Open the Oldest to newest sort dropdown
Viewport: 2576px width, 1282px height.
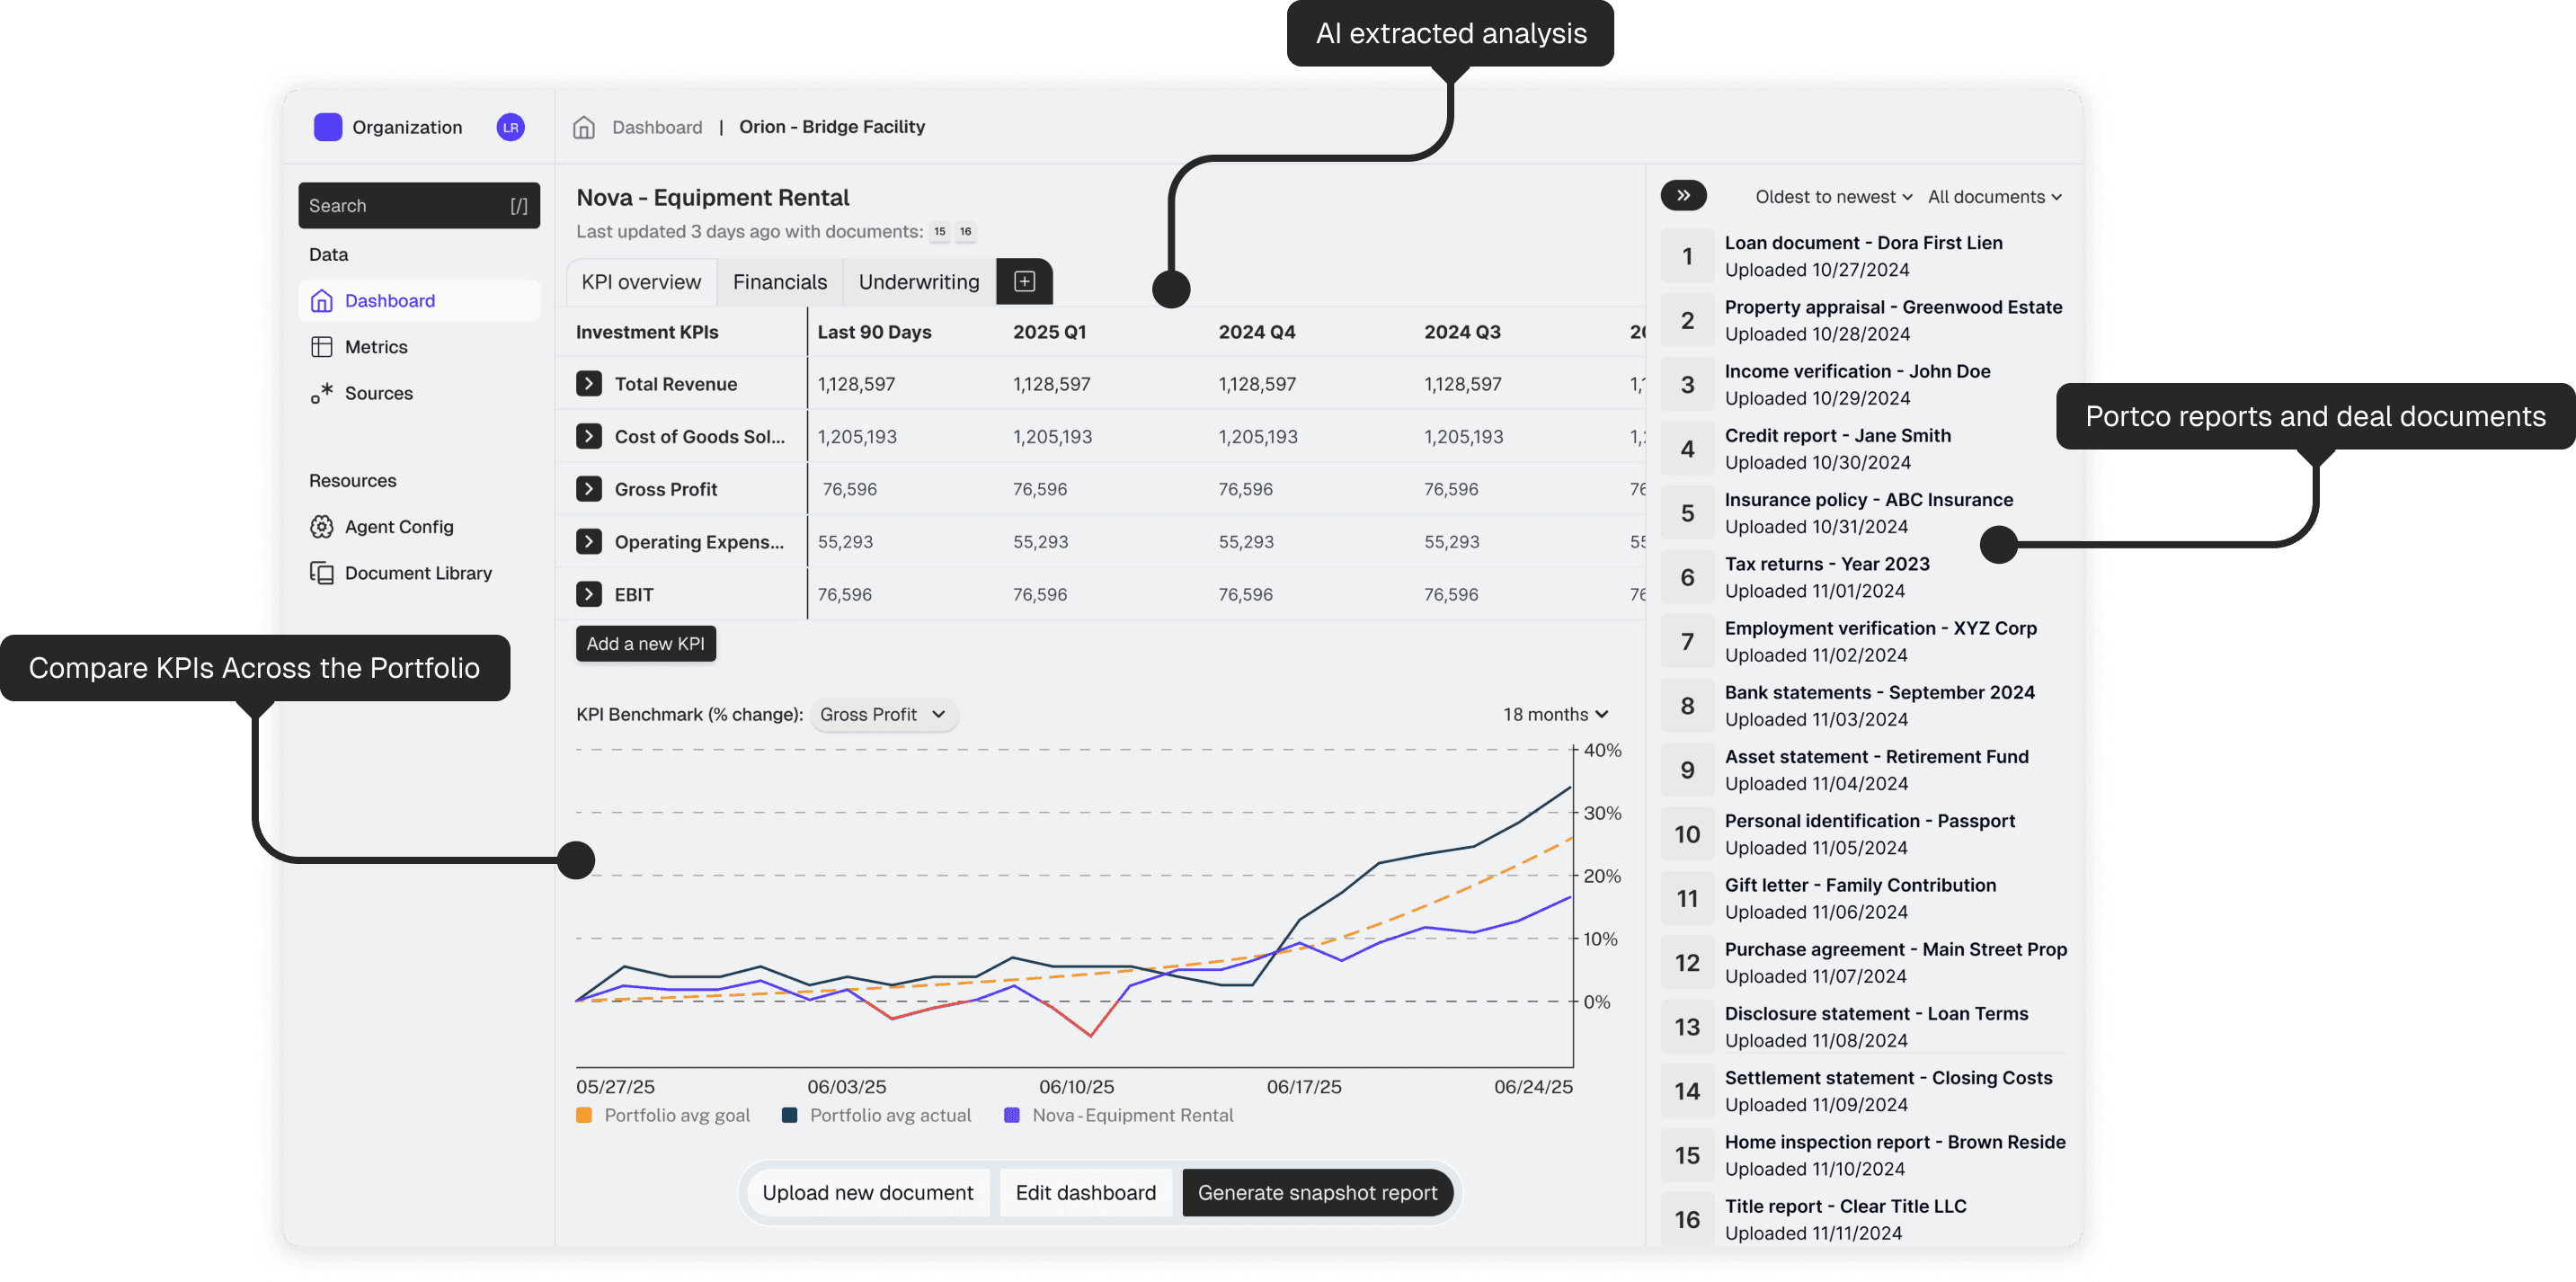[1833, 197]
